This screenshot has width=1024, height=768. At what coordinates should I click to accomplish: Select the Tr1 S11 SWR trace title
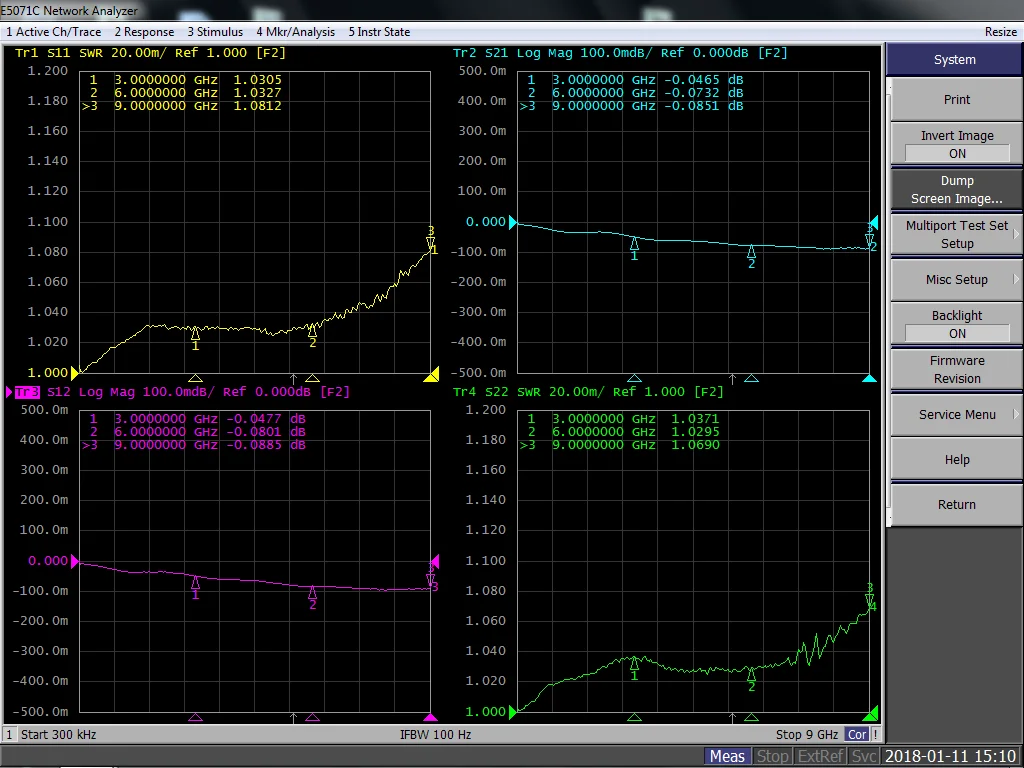pos(150,53)
